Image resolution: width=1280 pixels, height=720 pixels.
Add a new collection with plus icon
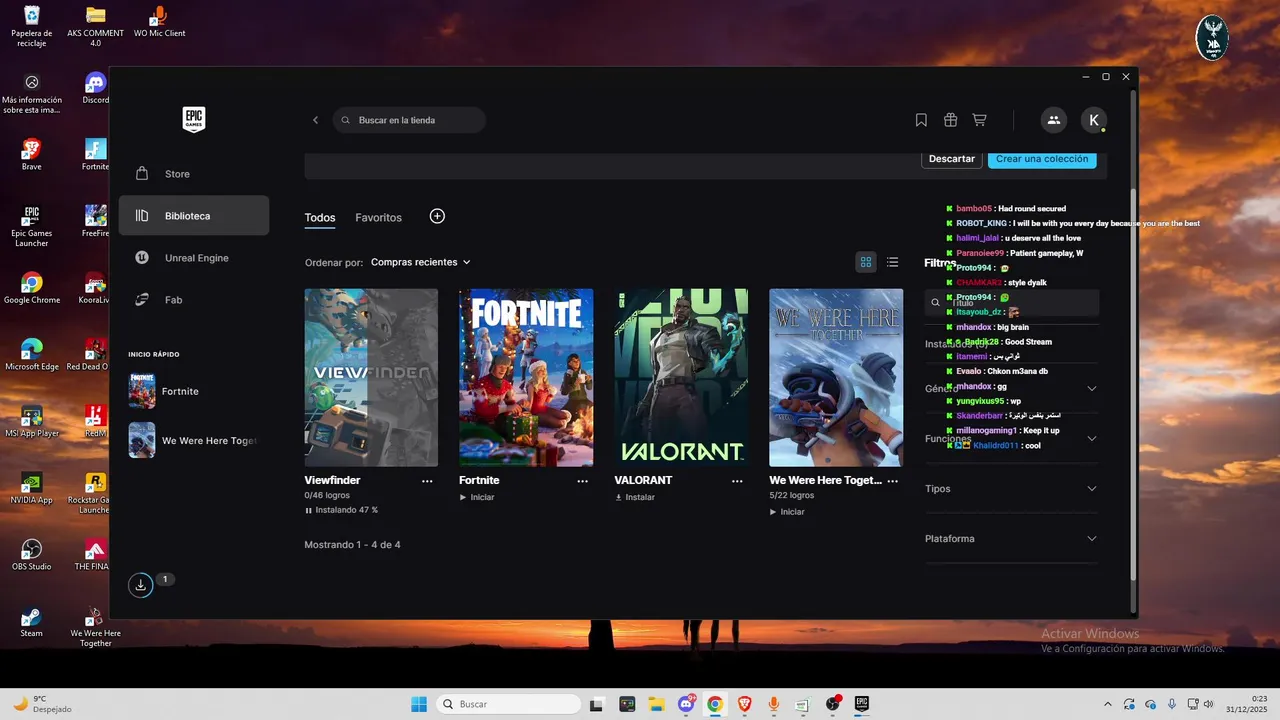[x=437, y=216]
